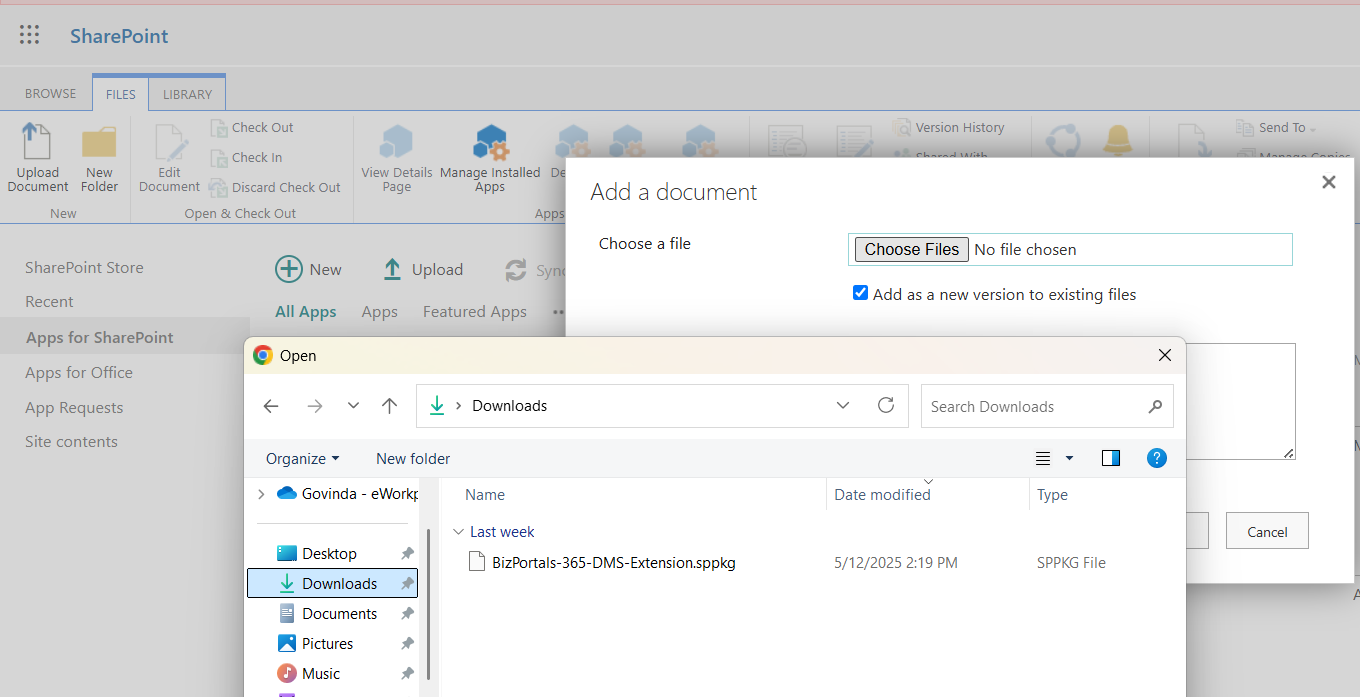Switch to the BROWSE ribbon tab
This screenshot has height=697, width=1360.
coord(50,94)
